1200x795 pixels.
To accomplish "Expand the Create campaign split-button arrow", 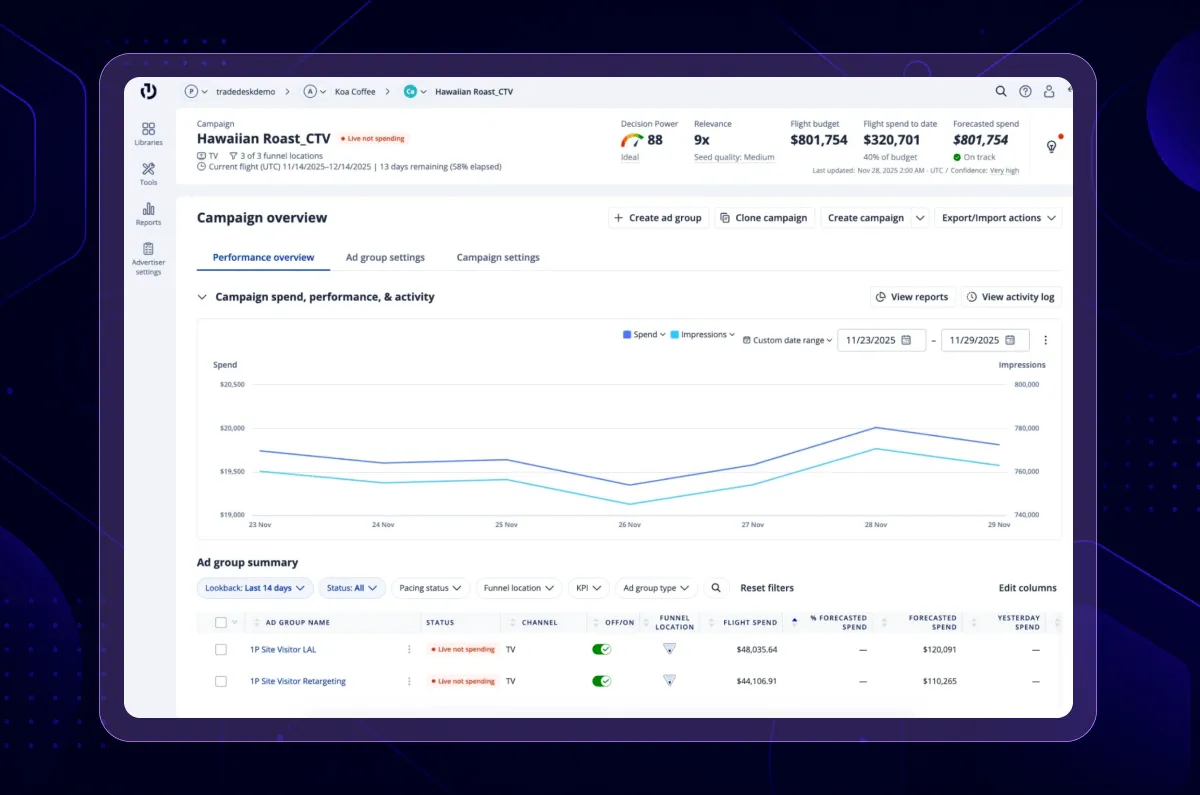I will pos(920,218).
